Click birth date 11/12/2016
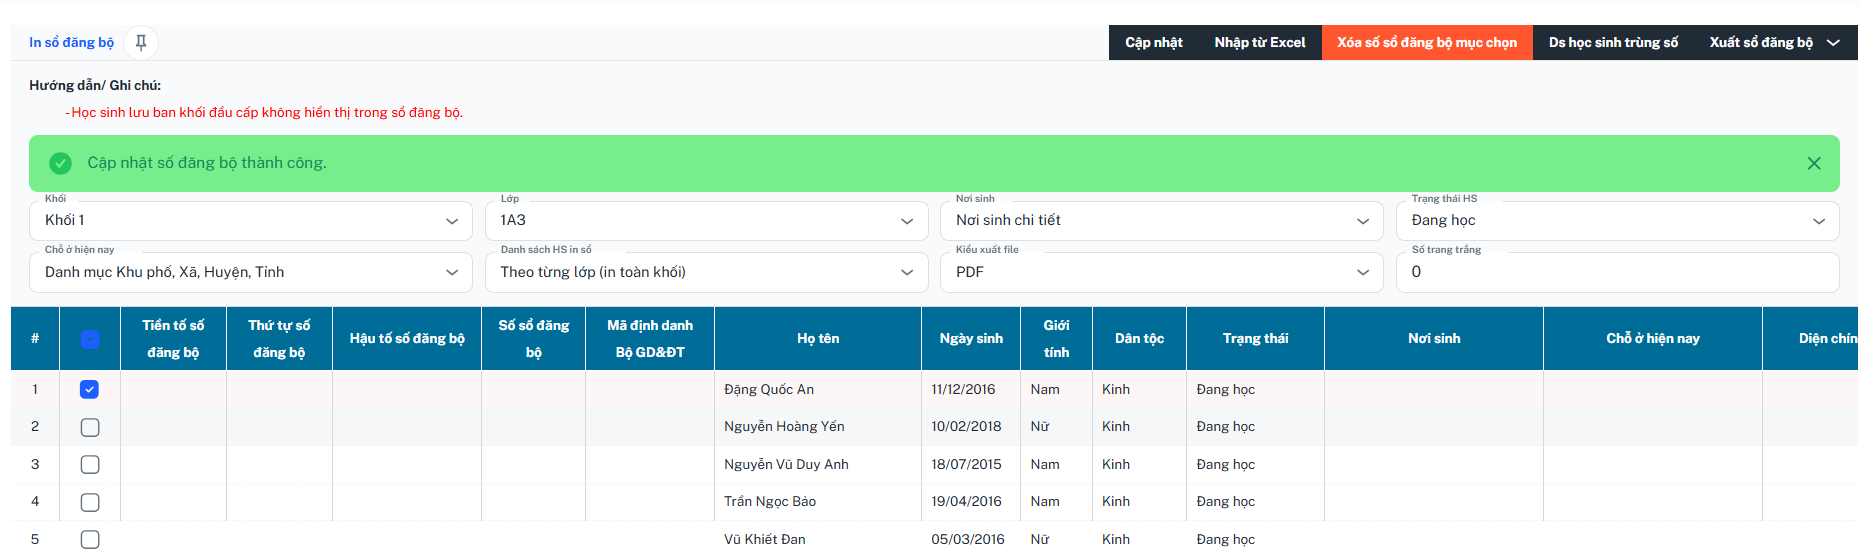1860x554 pixels. pos(963,390)
